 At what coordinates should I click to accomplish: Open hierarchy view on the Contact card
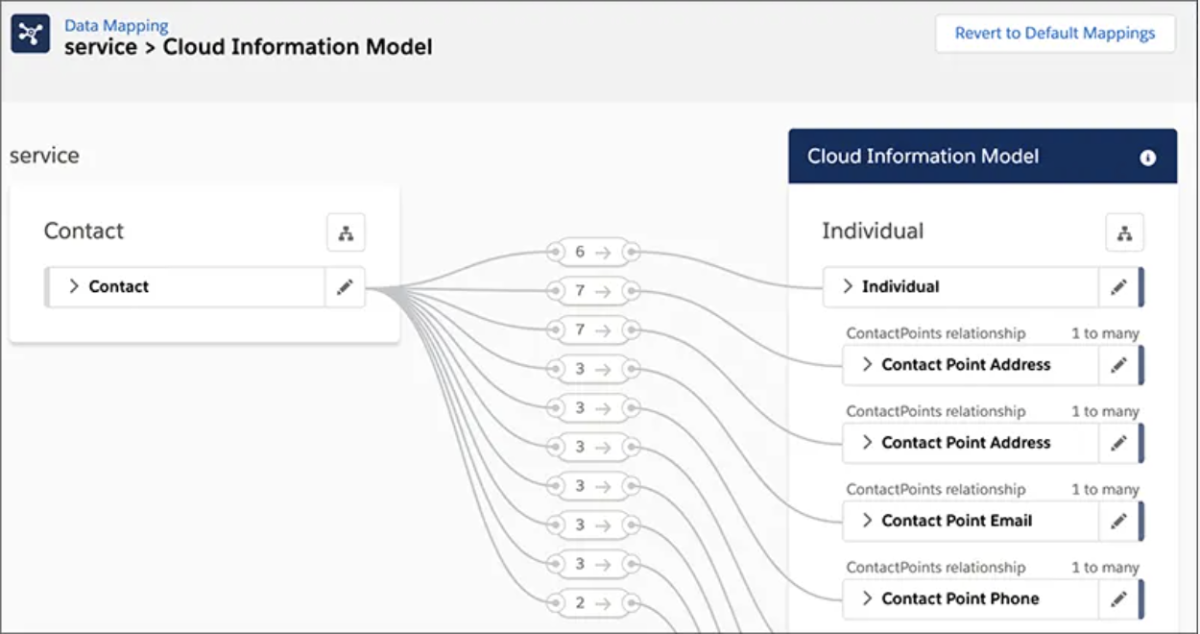pyautogui.click(x=345, y=232)
